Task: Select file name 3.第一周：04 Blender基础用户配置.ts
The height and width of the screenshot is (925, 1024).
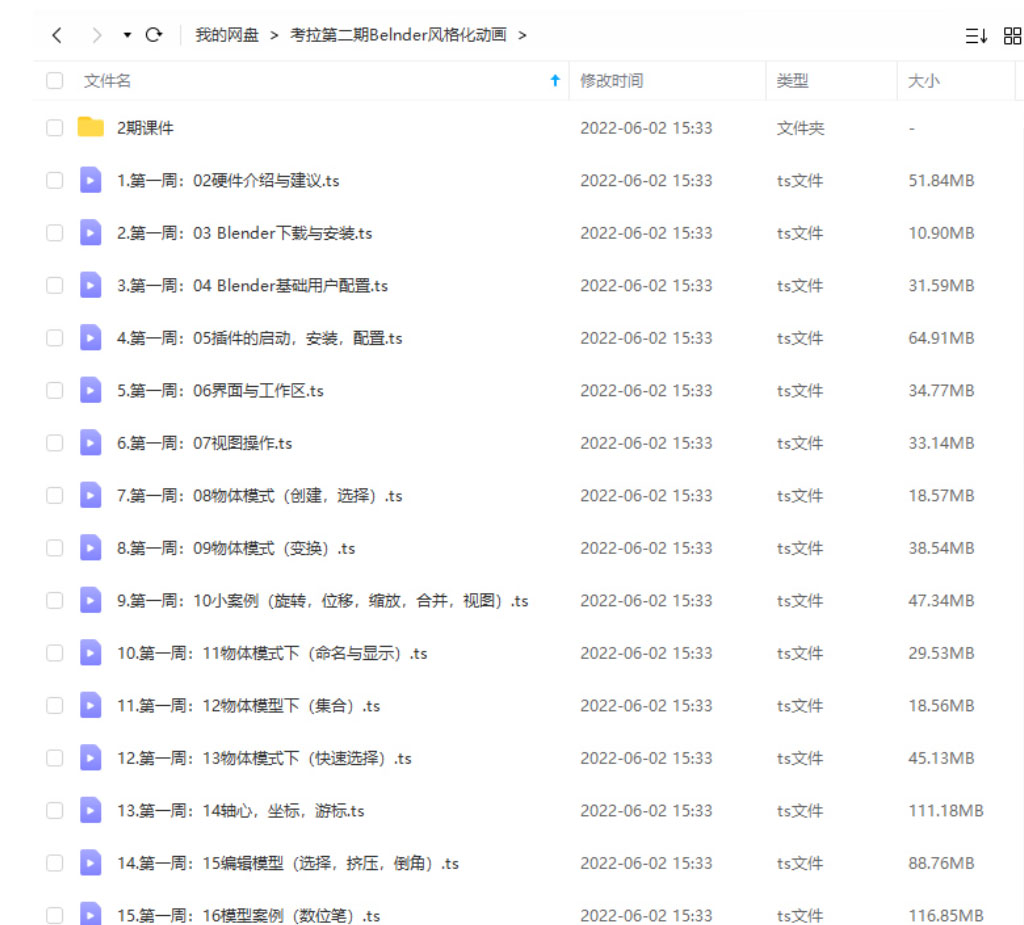Action: tap(252, 286)
